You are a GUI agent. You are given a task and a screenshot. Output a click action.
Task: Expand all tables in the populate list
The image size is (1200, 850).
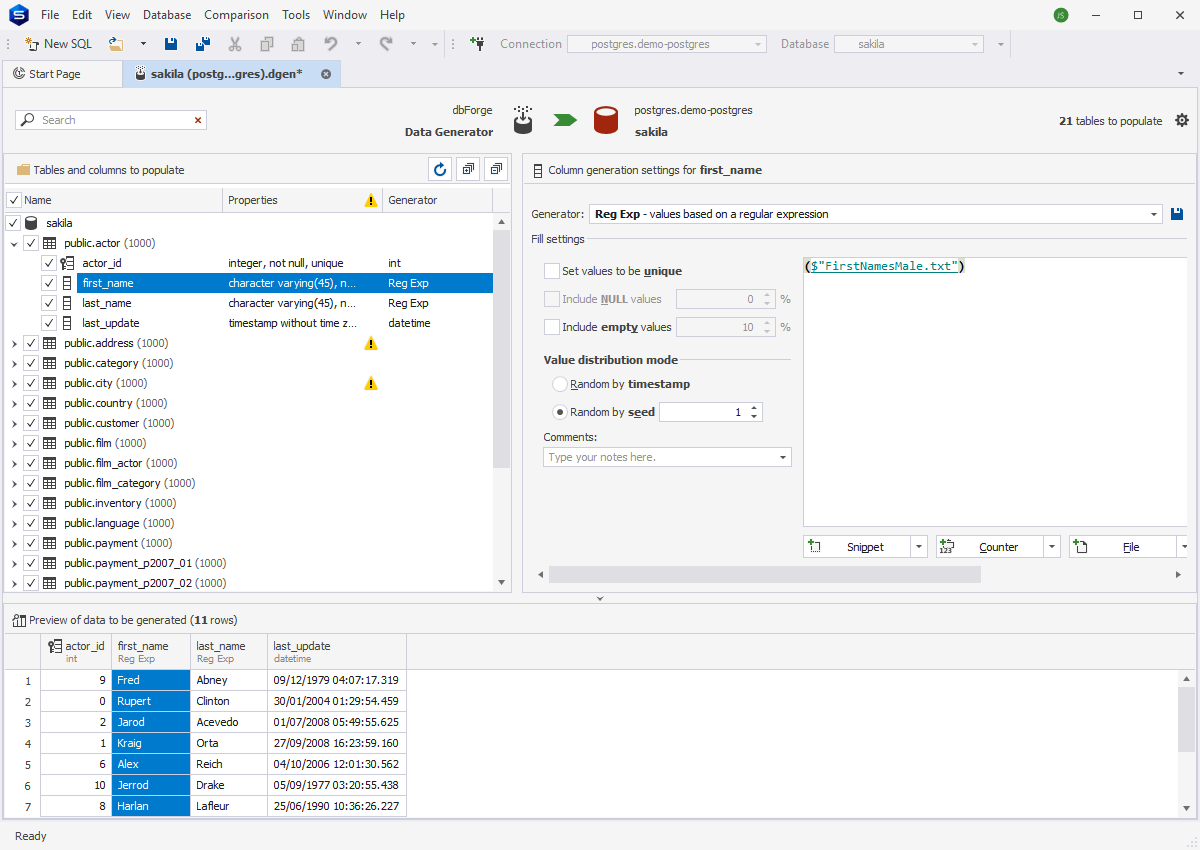468,169
